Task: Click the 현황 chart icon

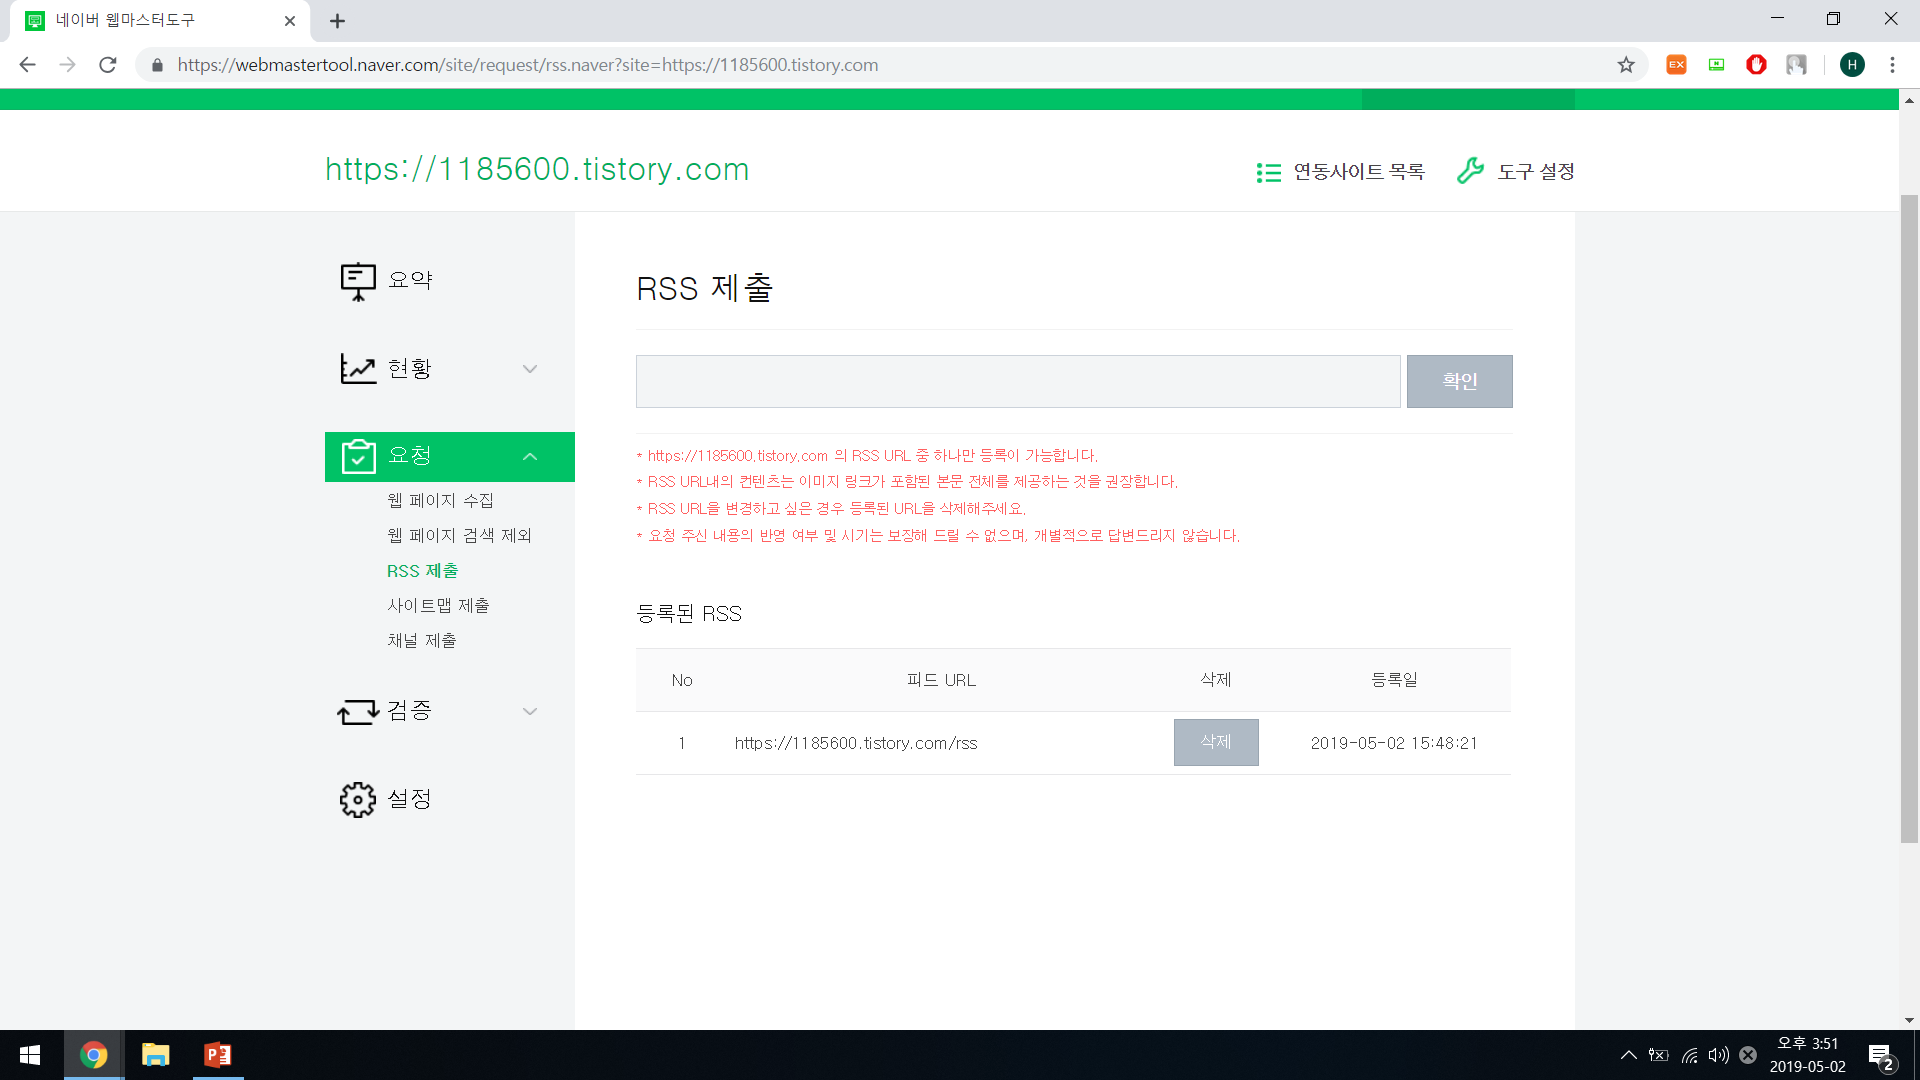Action: pos(358,369)
